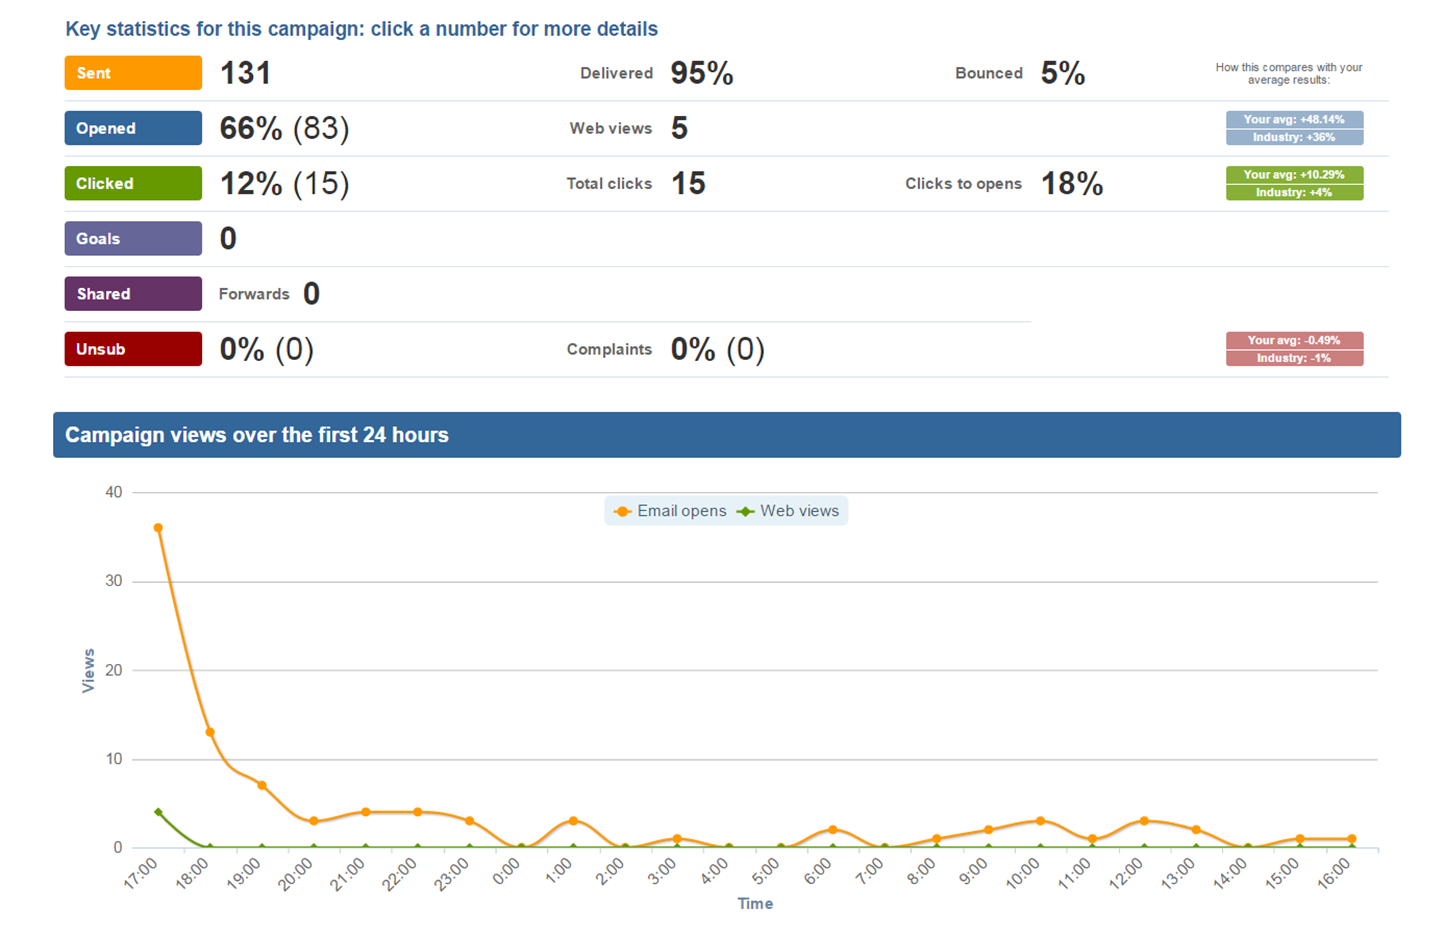
Task: Click the 95% delivered number
Action: click(x=701, y=73)
